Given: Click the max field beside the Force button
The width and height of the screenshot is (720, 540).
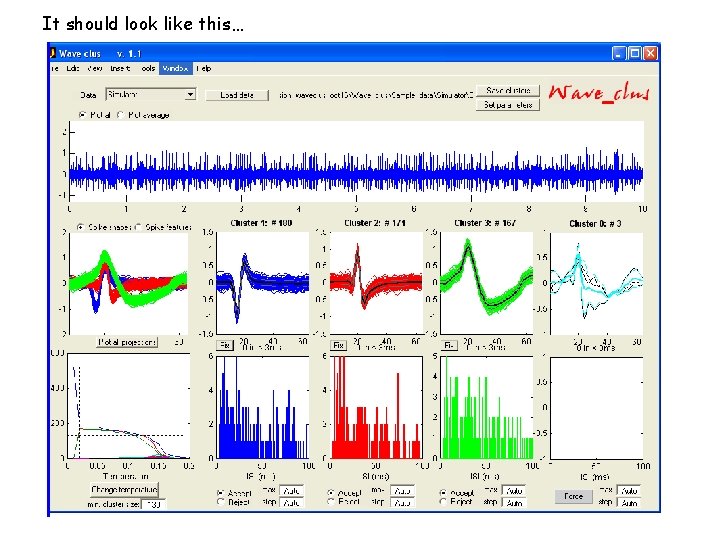Looking at the screenshot, I should 629,491.
